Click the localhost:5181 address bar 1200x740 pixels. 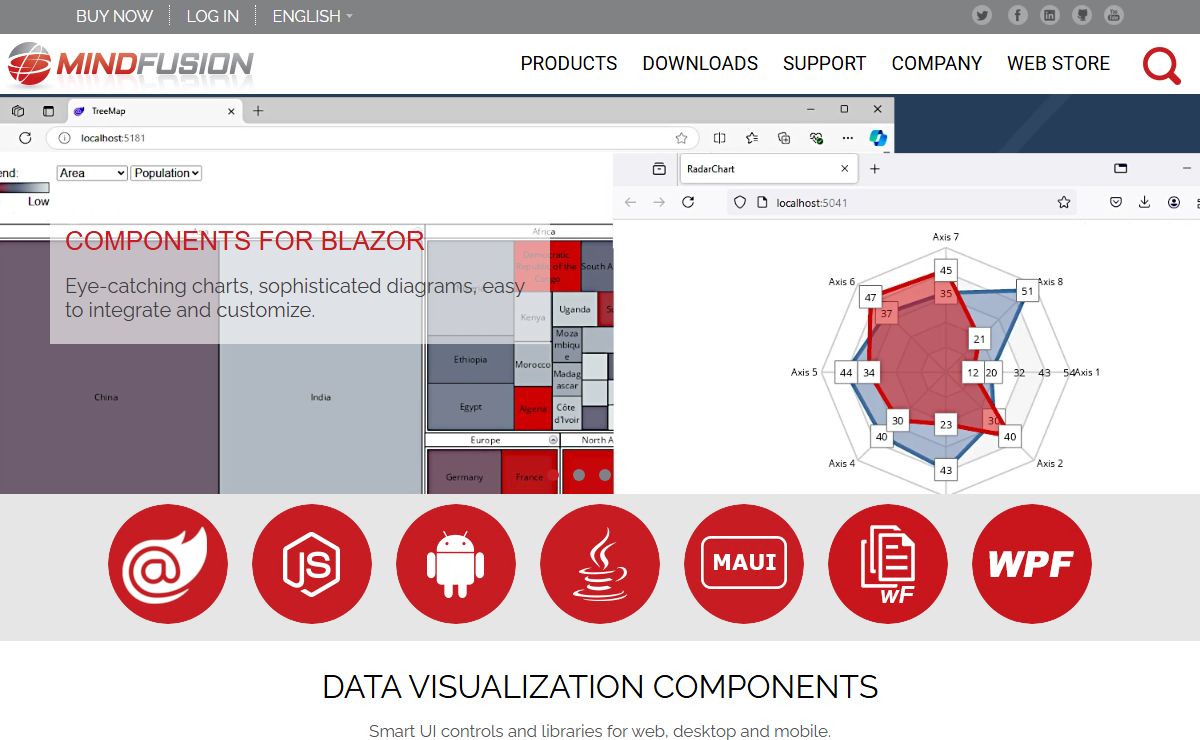tap(371, 138)
